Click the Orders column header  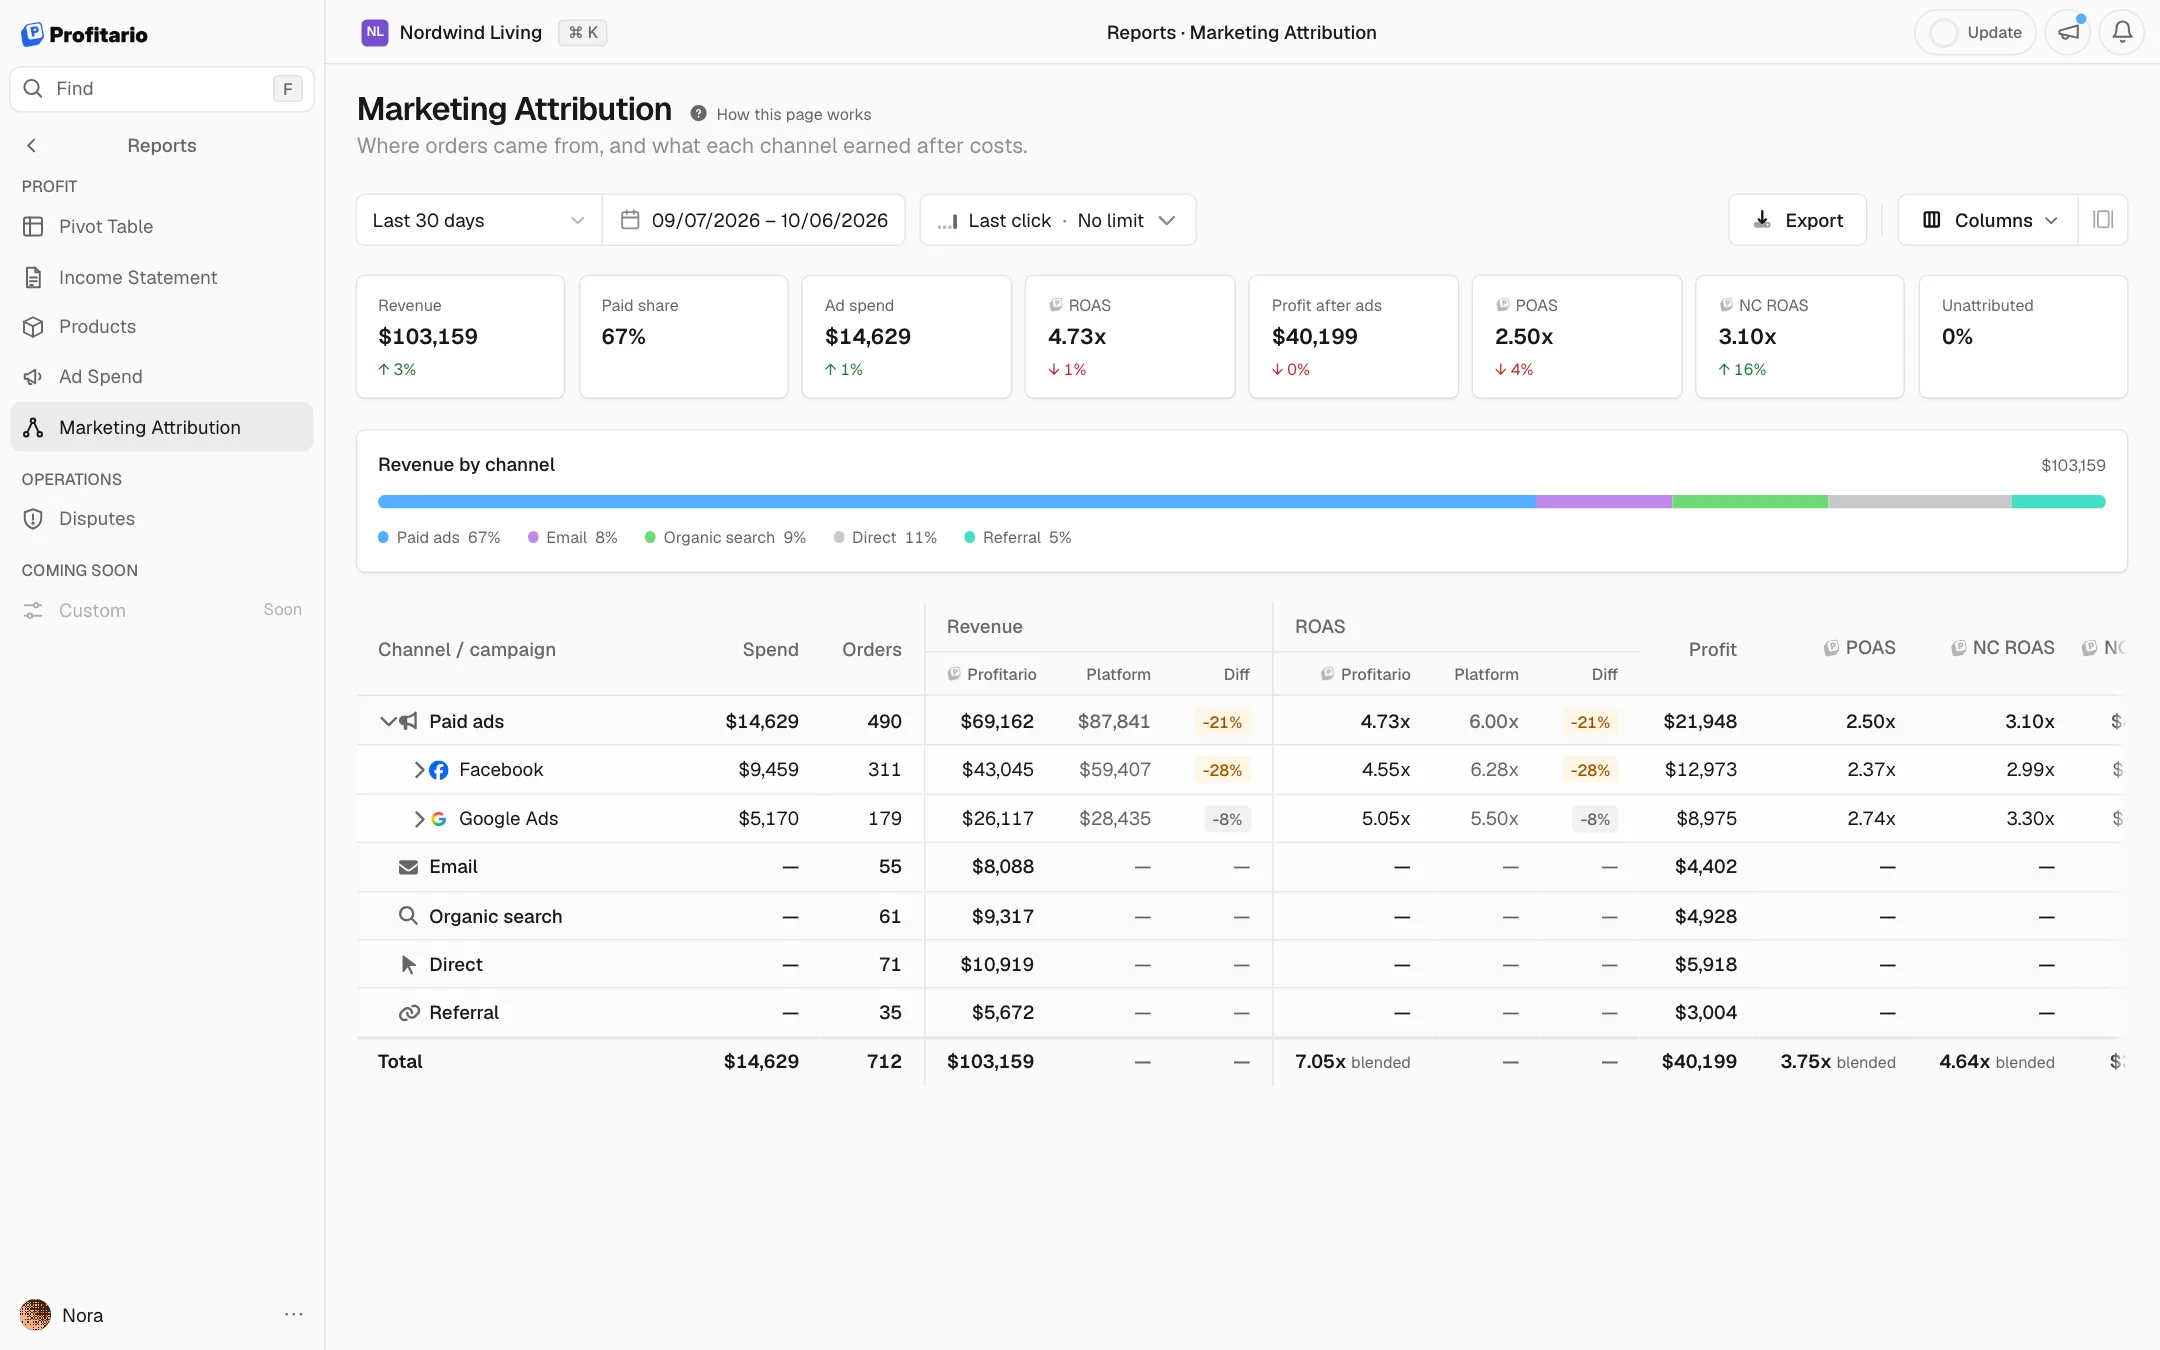(871, 650)
